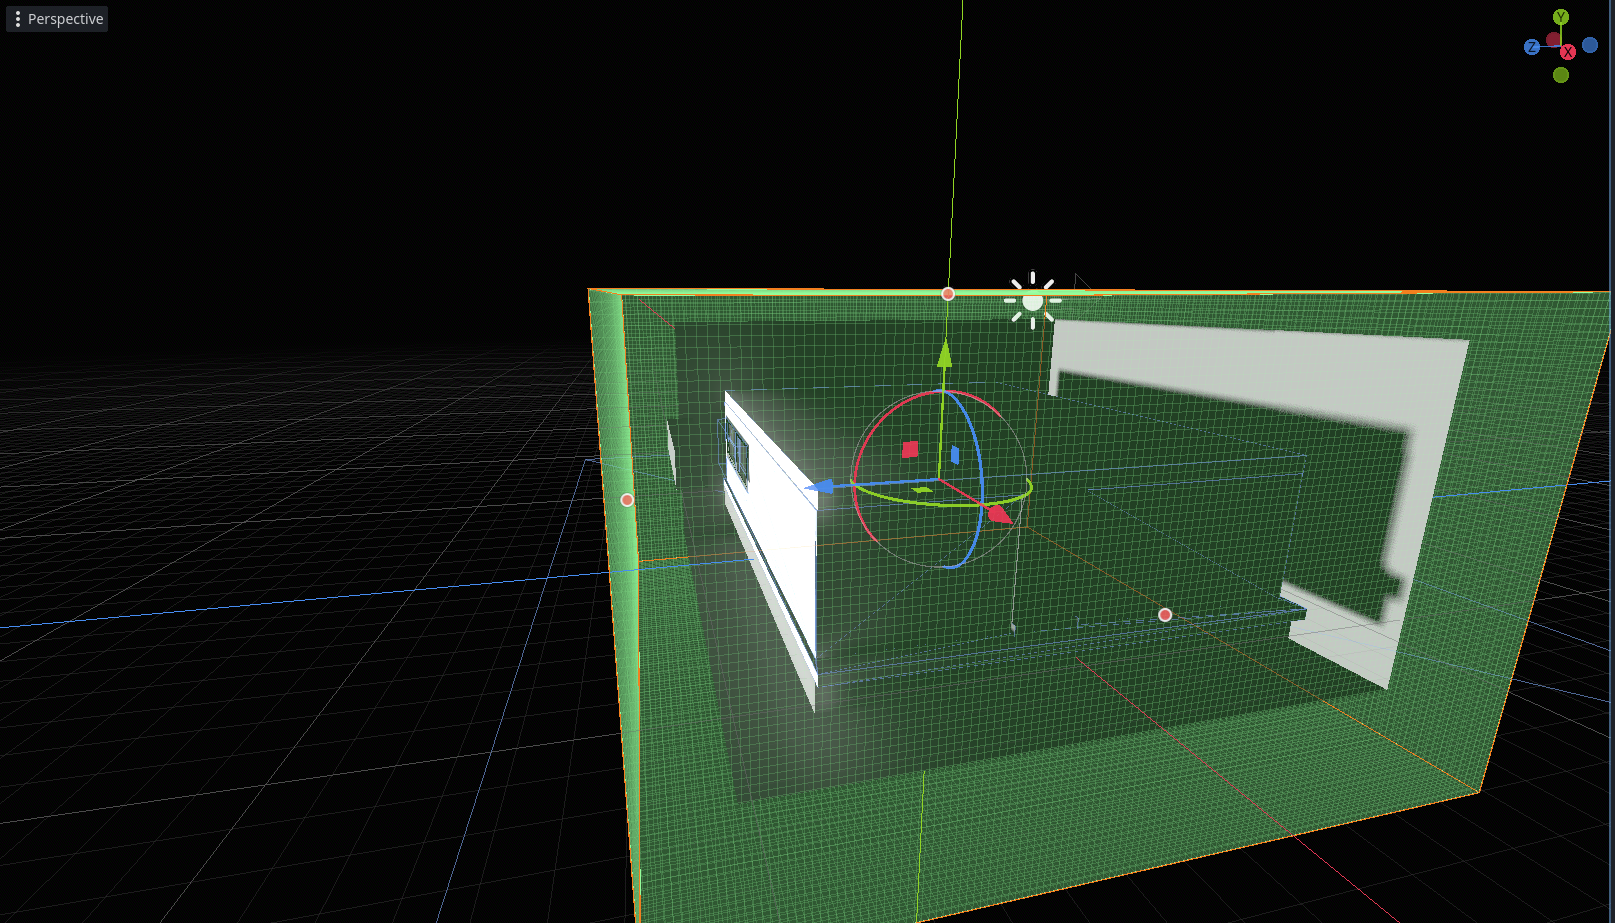The image size is (1615, 923).
Task: Click the red square plane handle
Action: coord(910,449)
